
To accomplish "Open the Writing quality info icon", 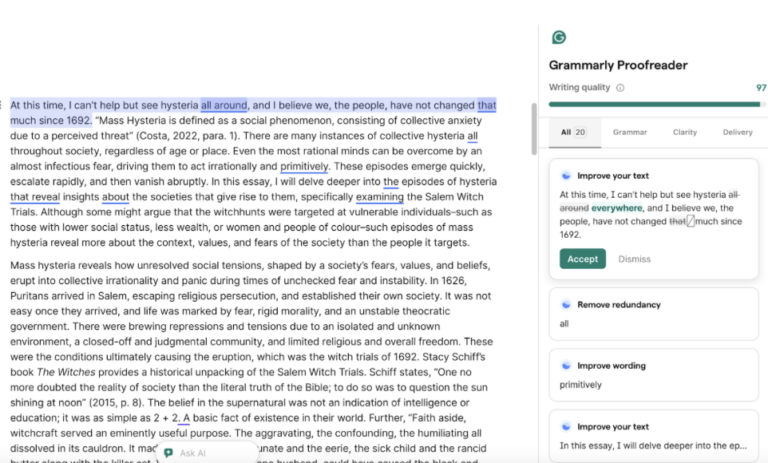I will click(620, 88).
